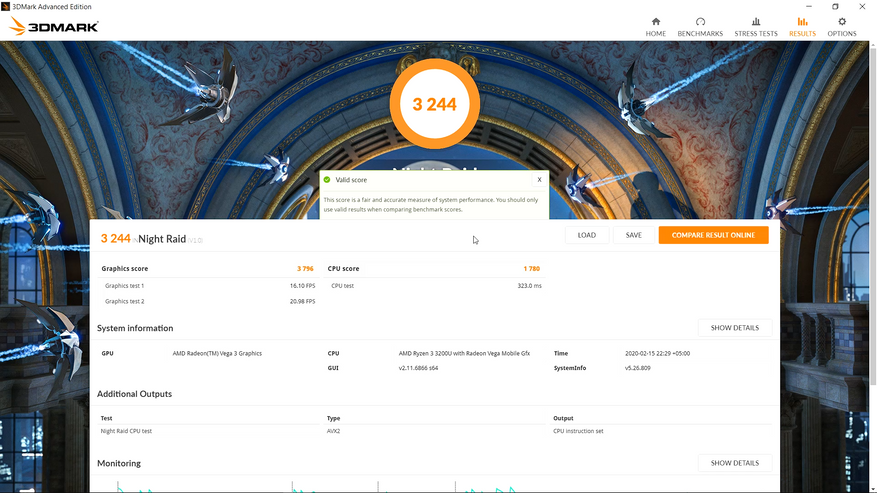This screenshot has width=877, height=493.
Task: Click SystemInfo version v5.26.809
Action: click(x=638, y=368)
